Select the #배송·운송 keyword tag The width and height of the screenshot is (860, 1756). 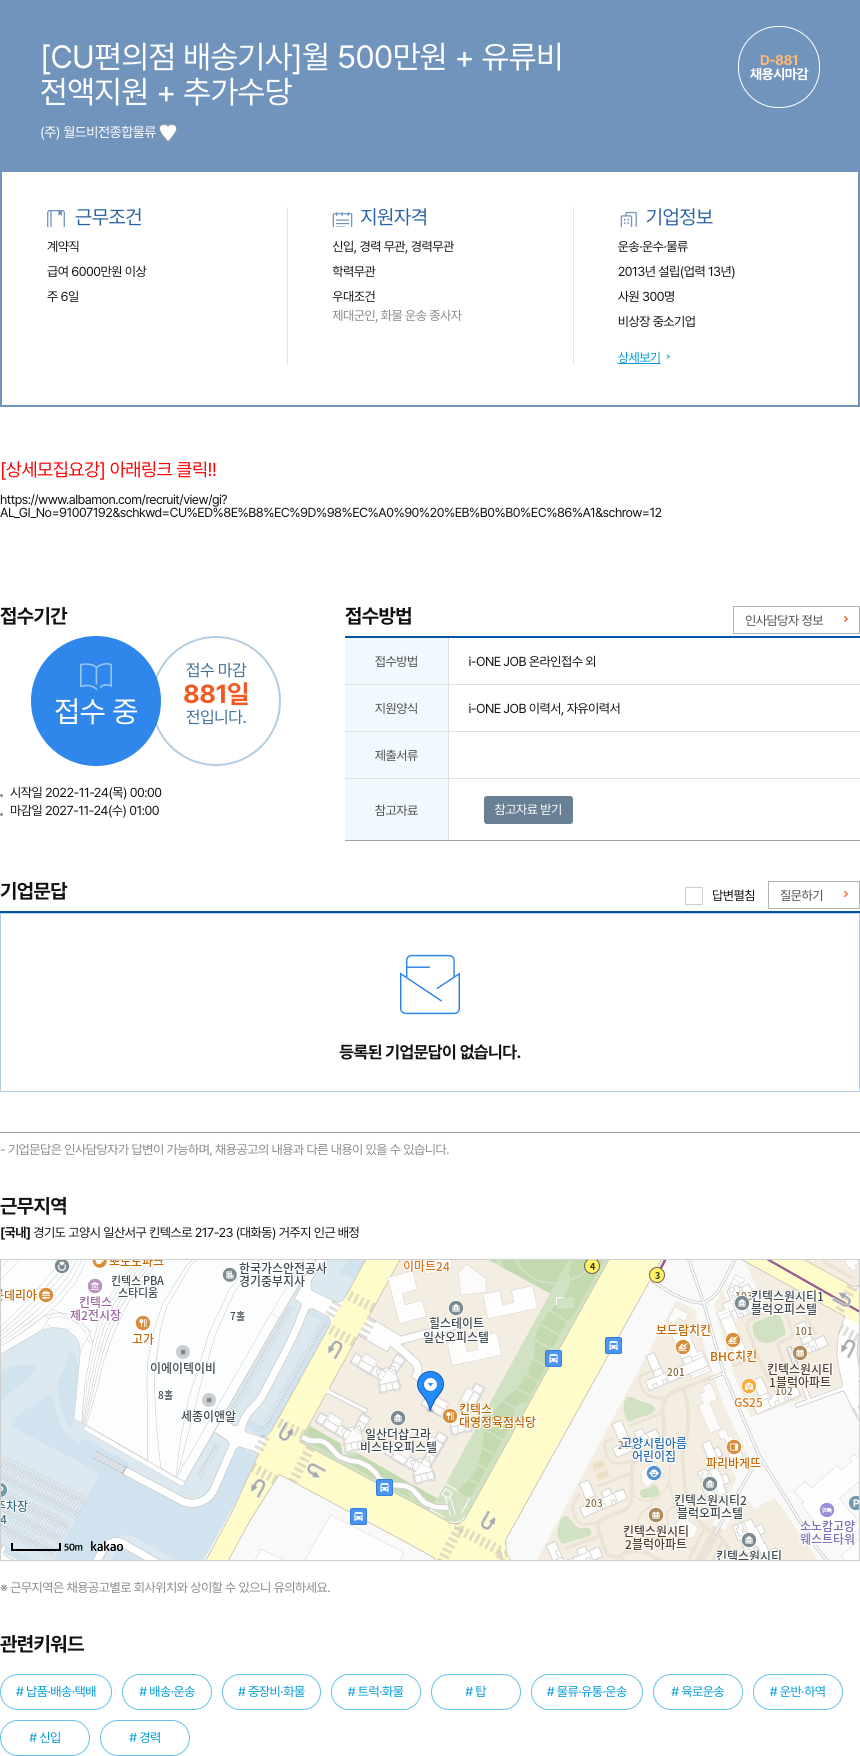(x=167, y=1691)
